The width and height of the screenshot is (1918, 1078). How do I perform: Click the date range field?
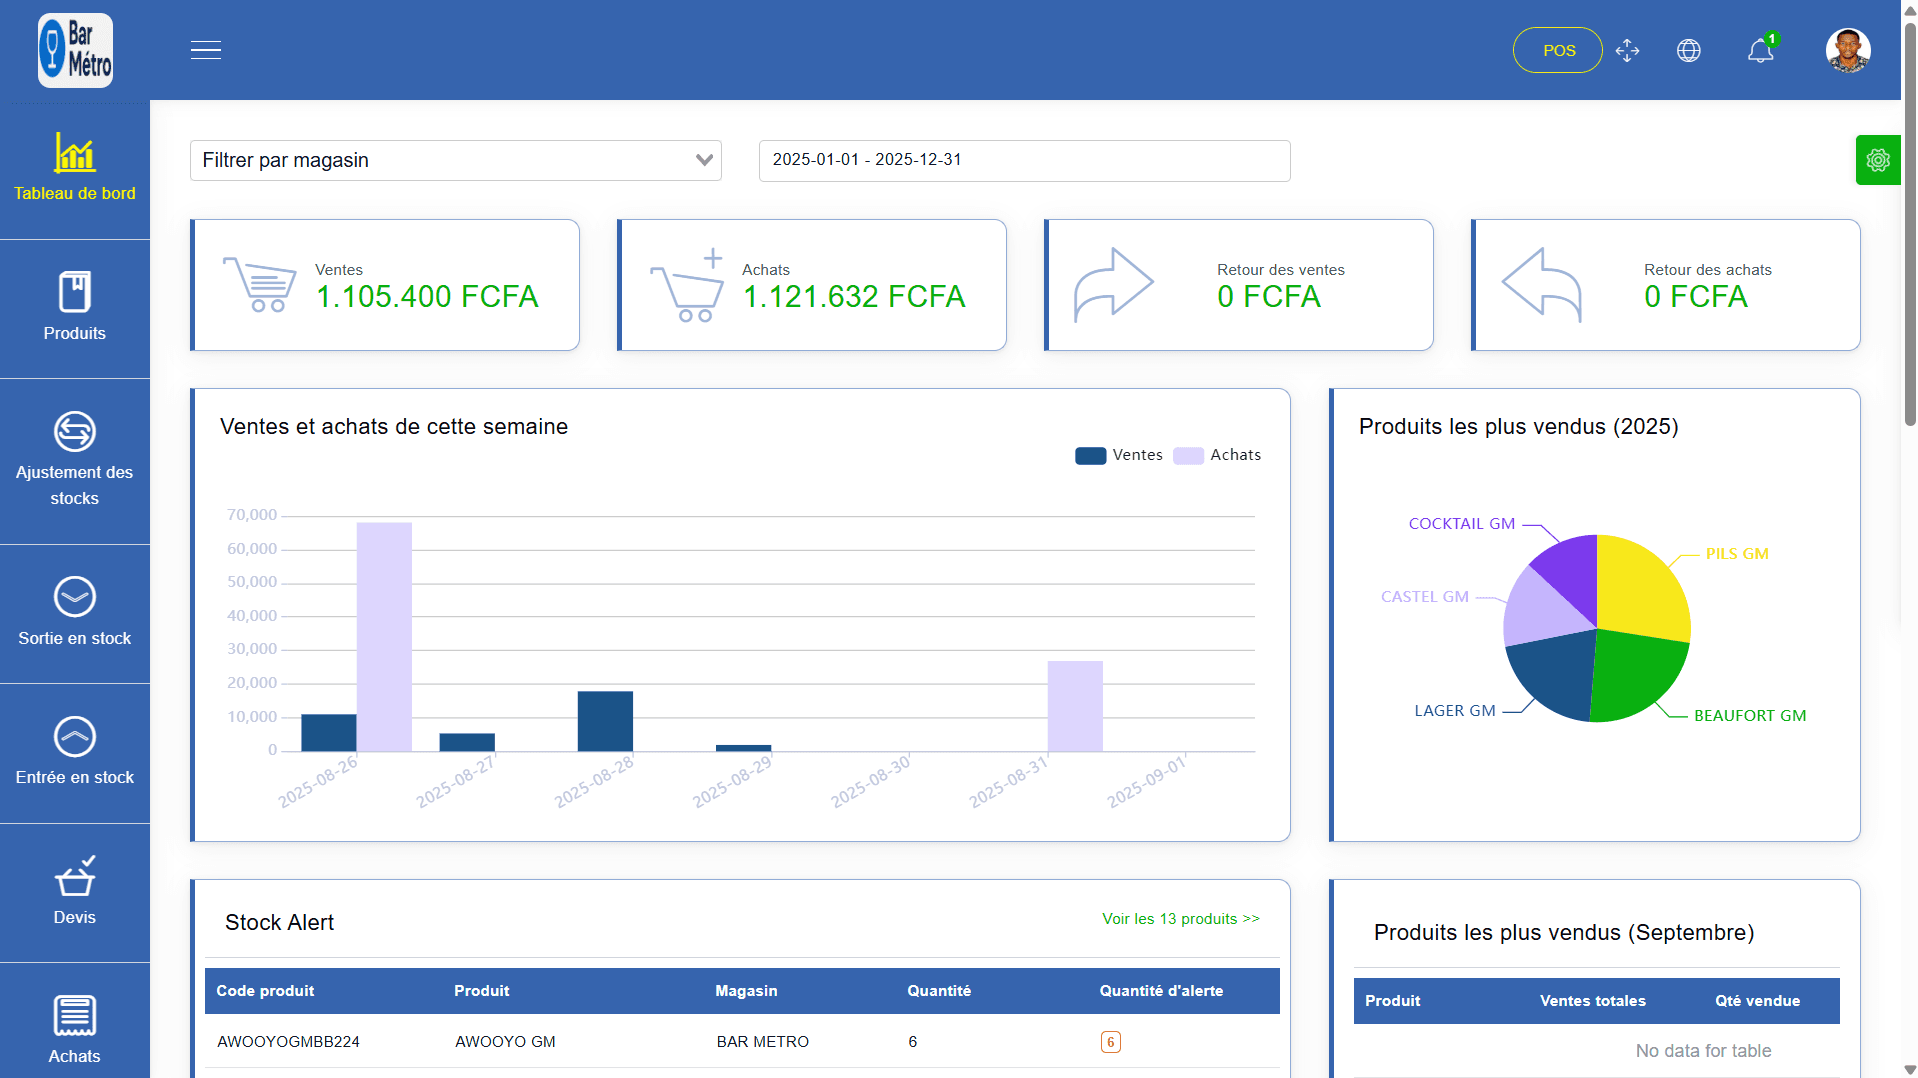[1024, 161]
